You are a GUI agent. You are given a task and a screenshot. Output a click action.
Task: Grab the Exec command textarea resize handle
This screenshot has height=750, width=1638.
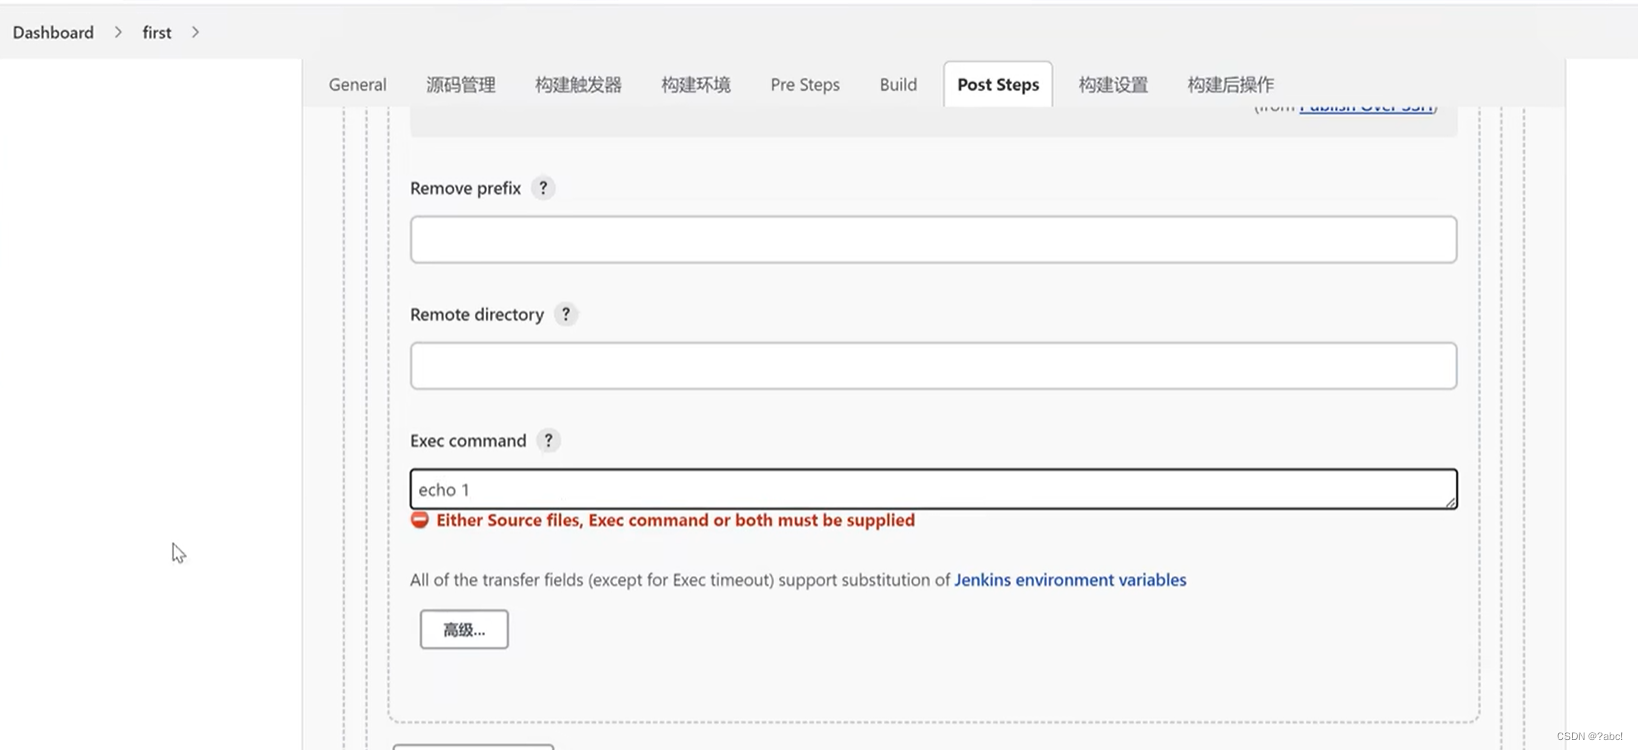point(1450,502)
